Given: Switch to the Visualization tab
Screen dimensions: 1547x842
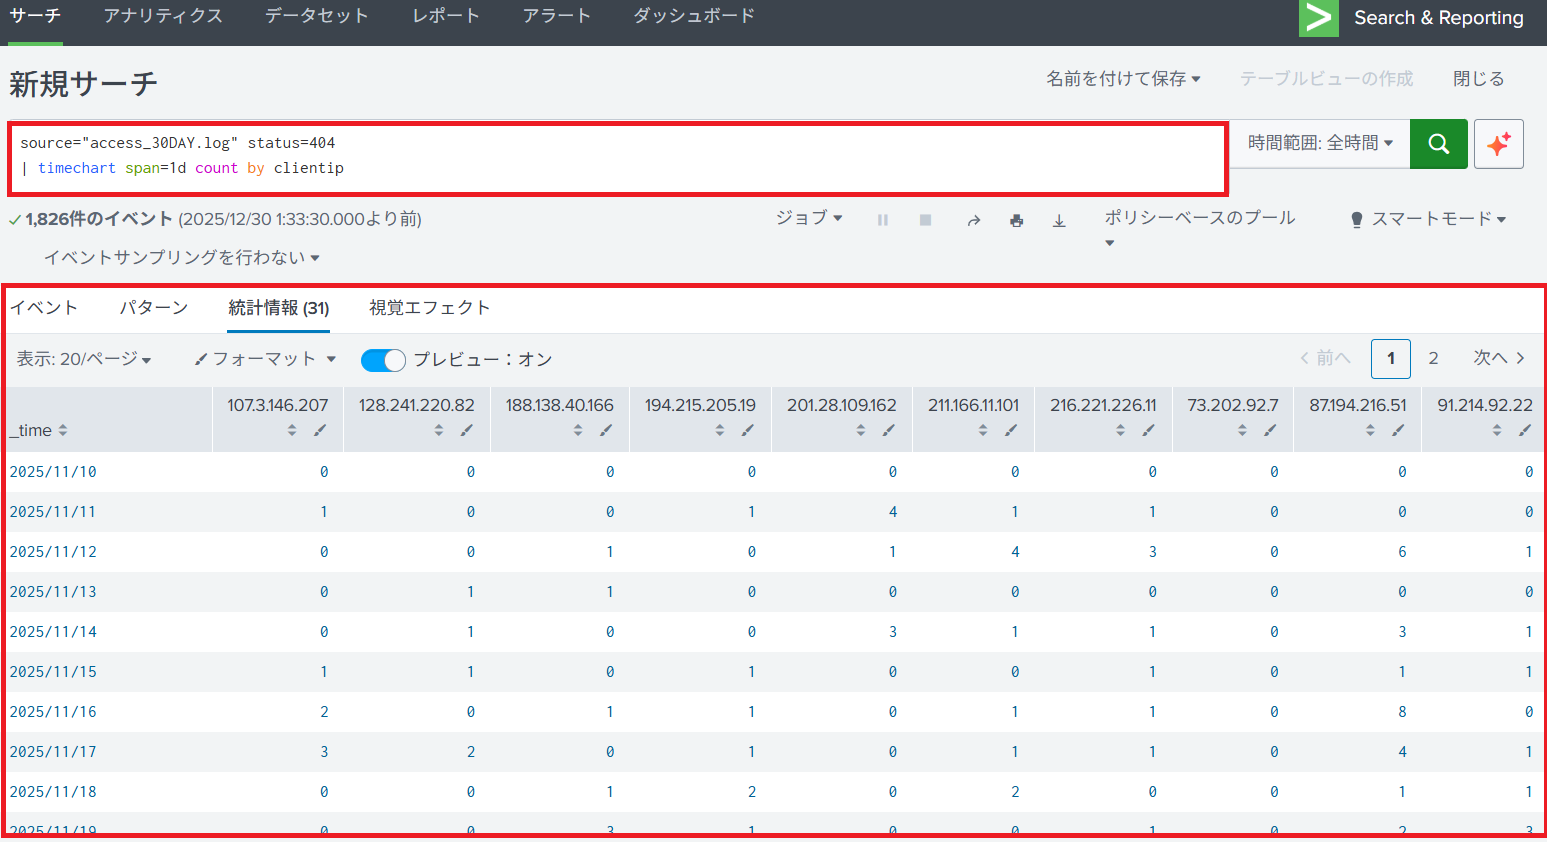Looking at the screenshot, I should pos(429,308).
